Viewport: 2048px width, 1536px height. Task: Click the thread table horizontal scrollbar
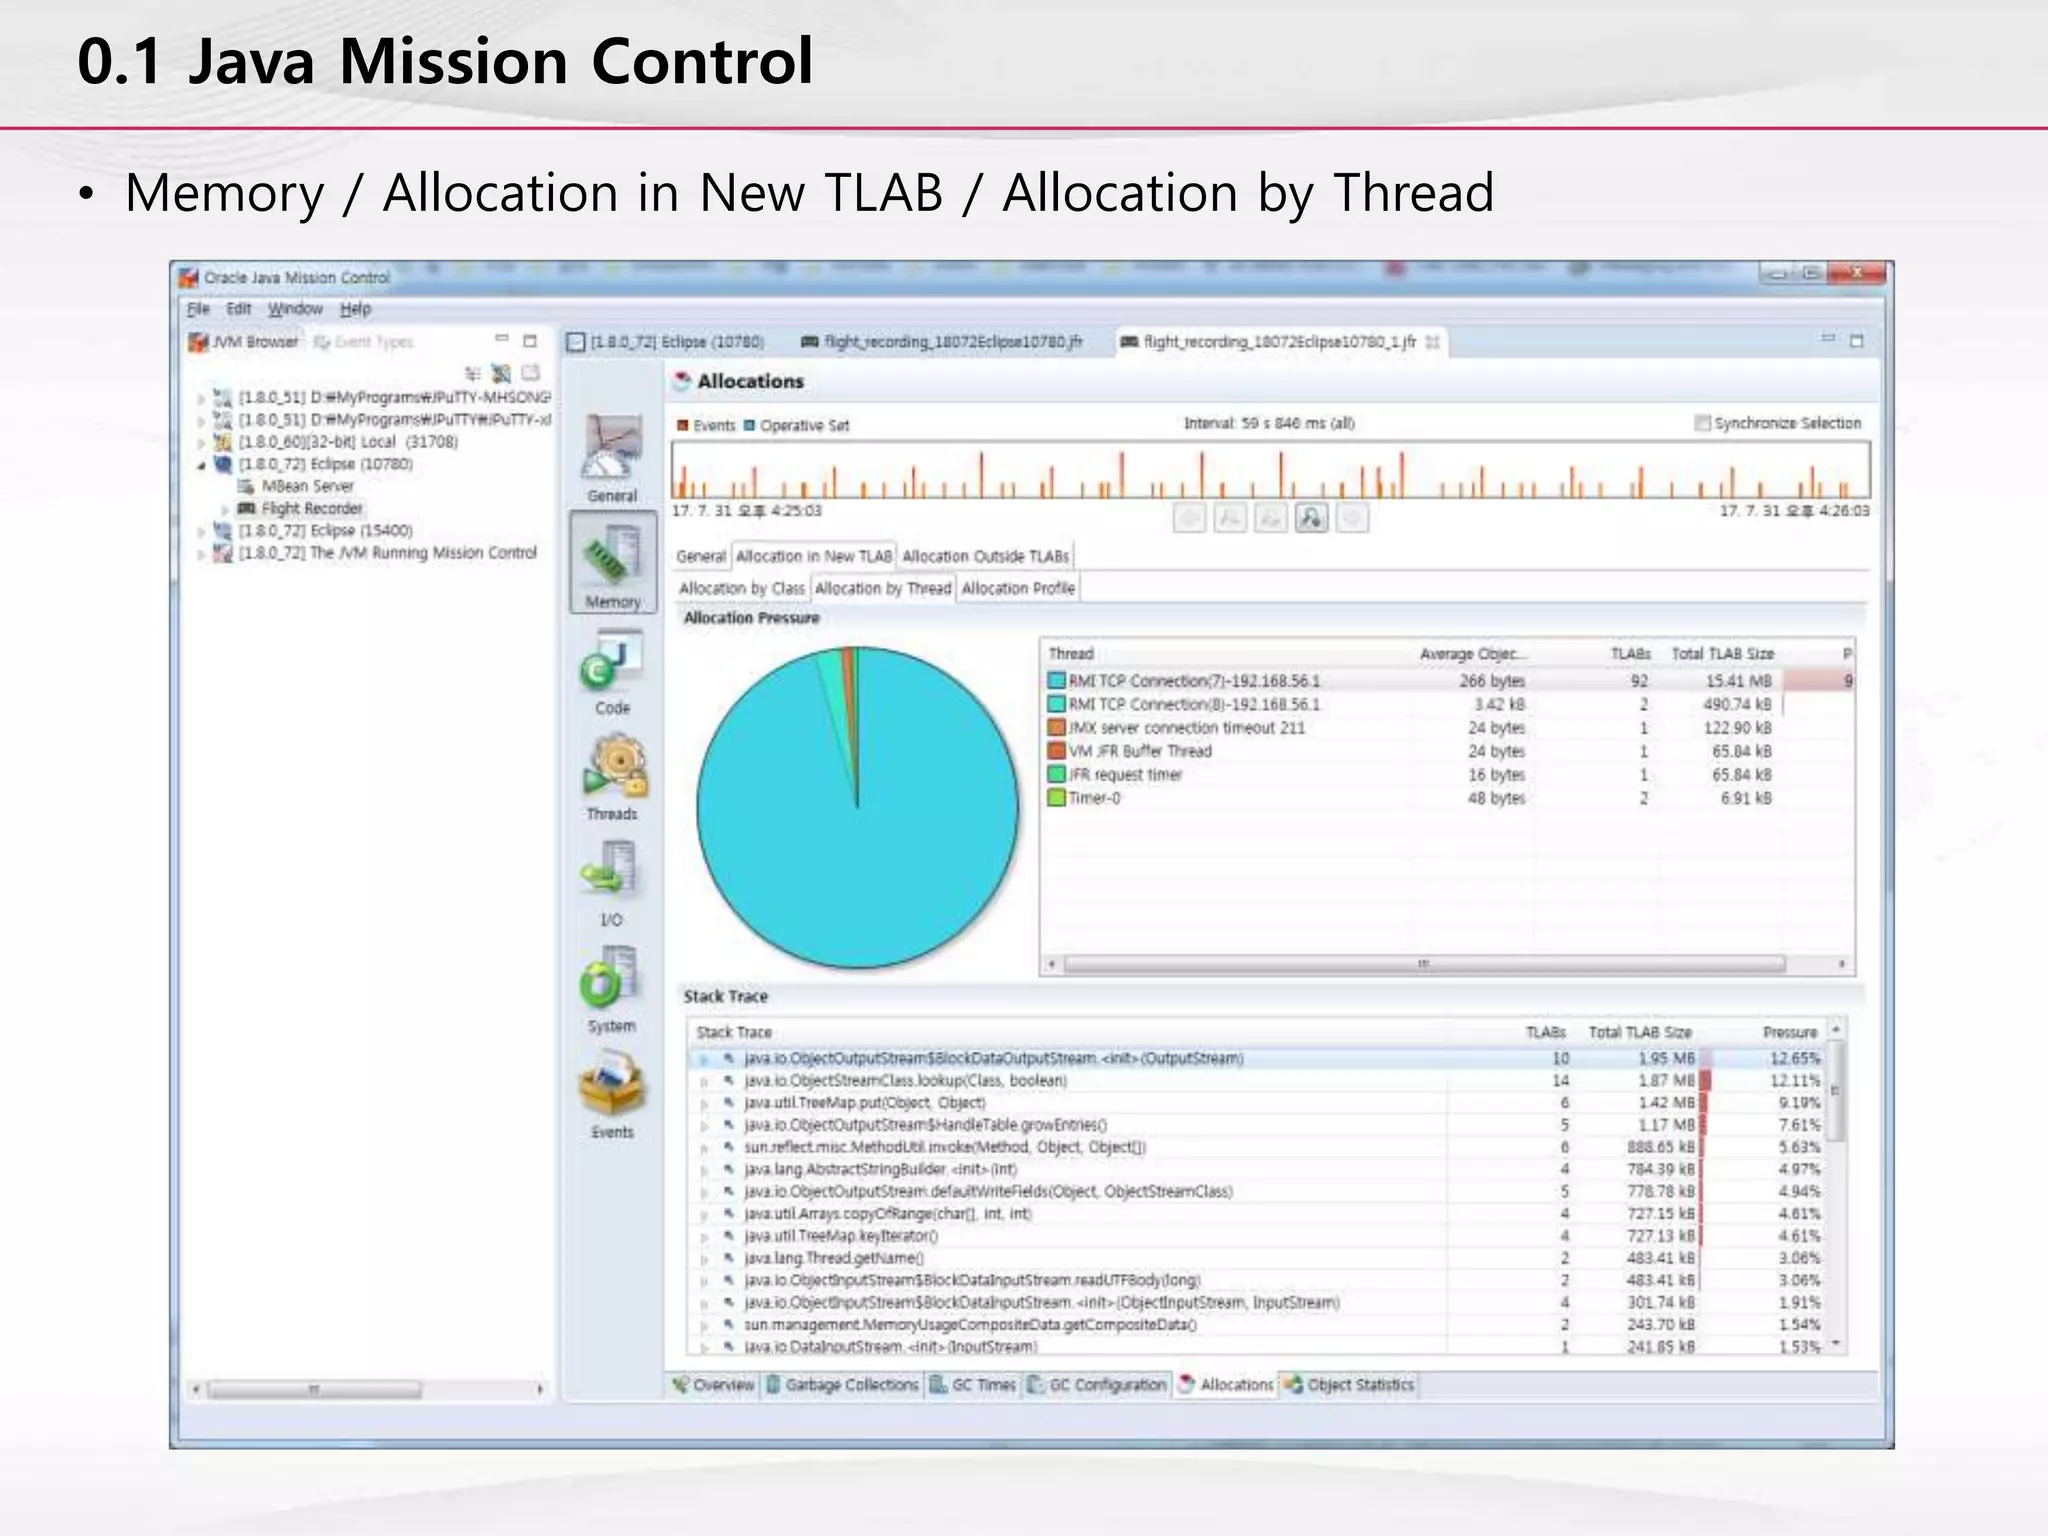[x=1424, y=964]
